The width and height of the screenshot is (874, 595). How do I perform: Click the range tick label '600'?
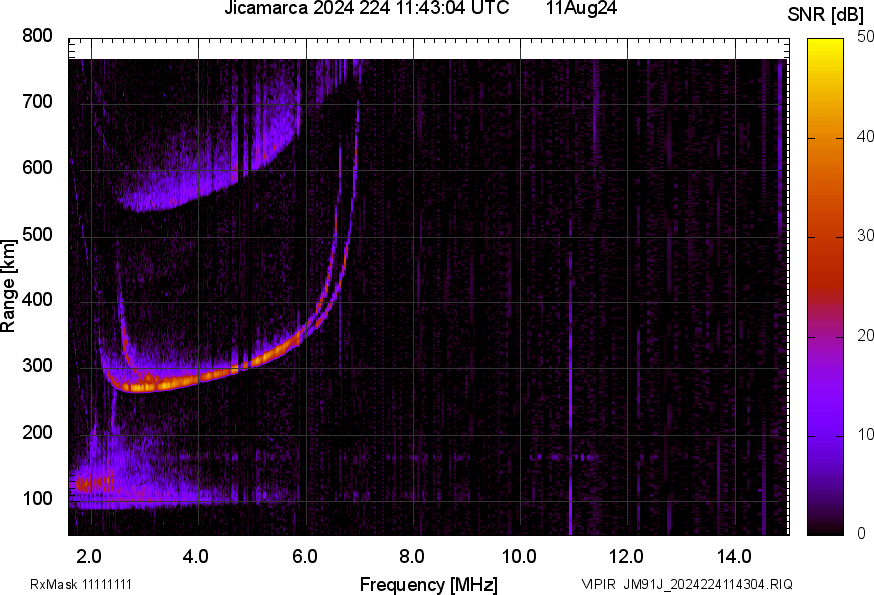pos(37,168)
